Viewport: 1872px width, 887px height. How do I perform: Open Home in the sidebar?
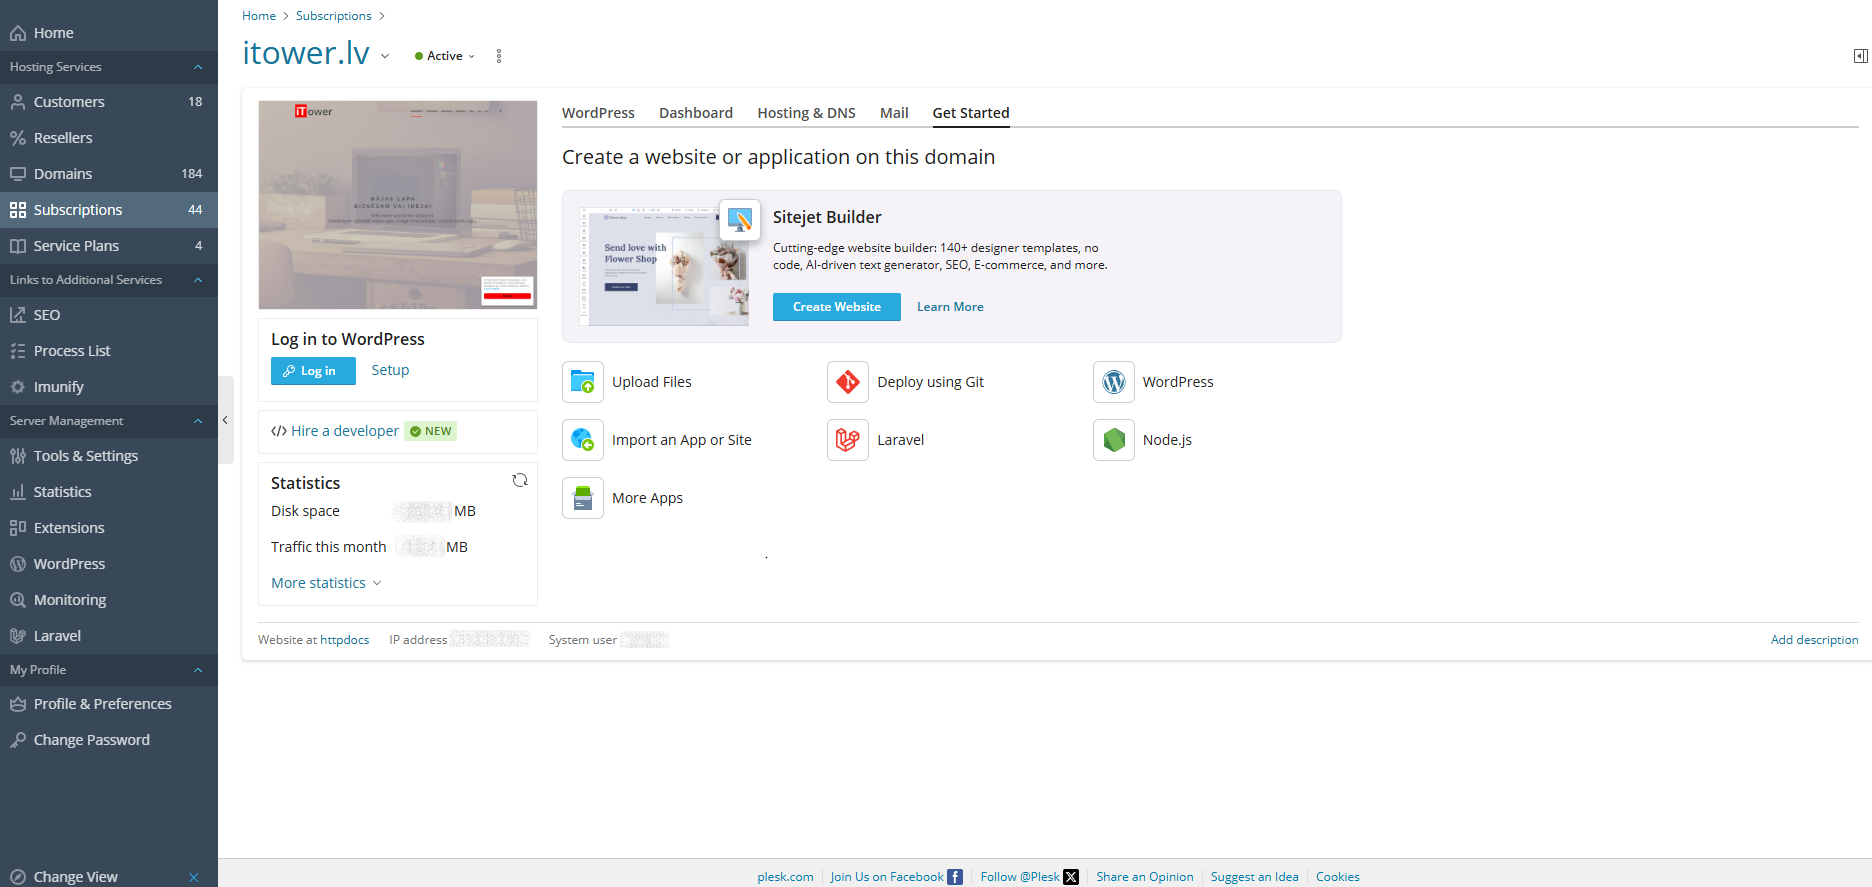pos(108,33)
